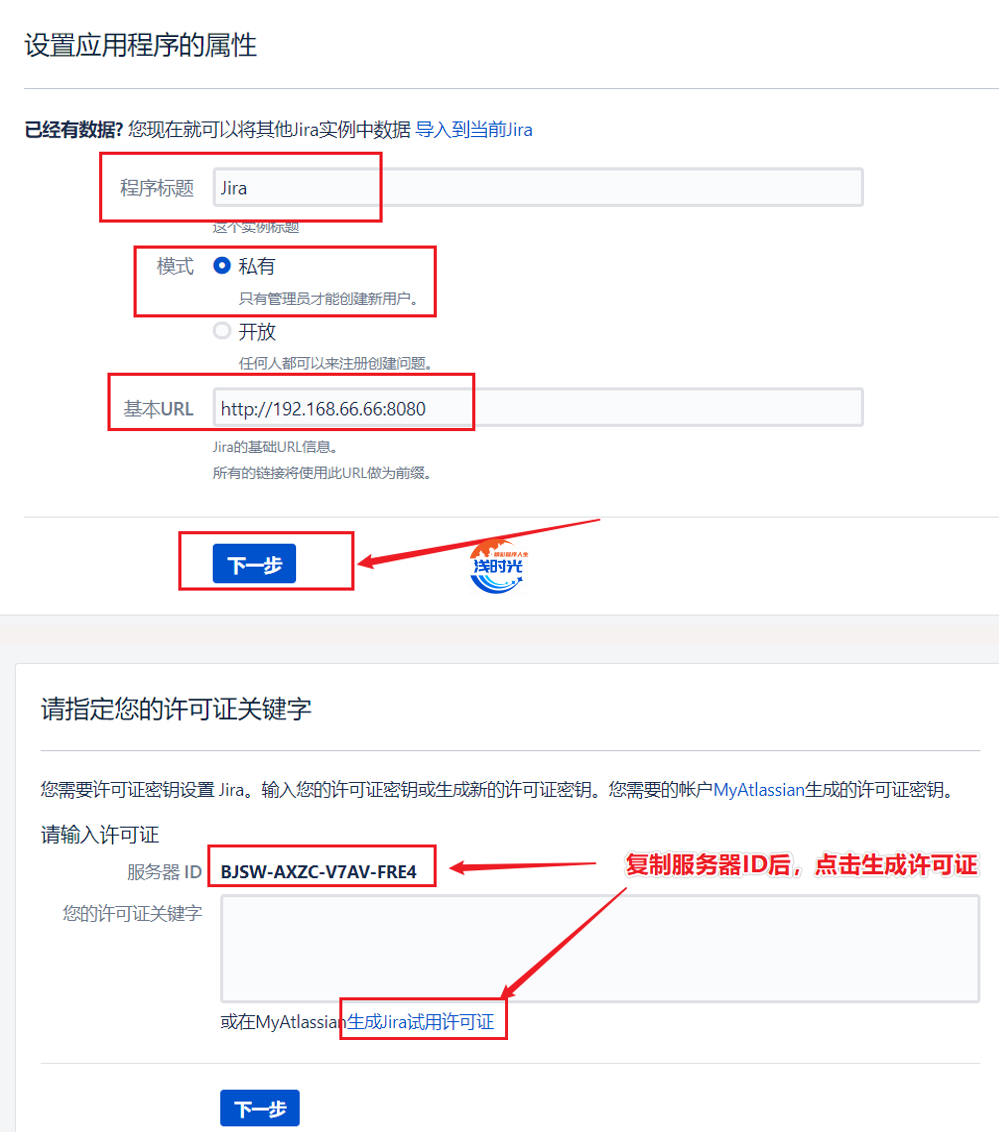This screenshot has height=1132, width=999.
Task: Open the 导入到当前Jira import link
Action: point(474,130)
